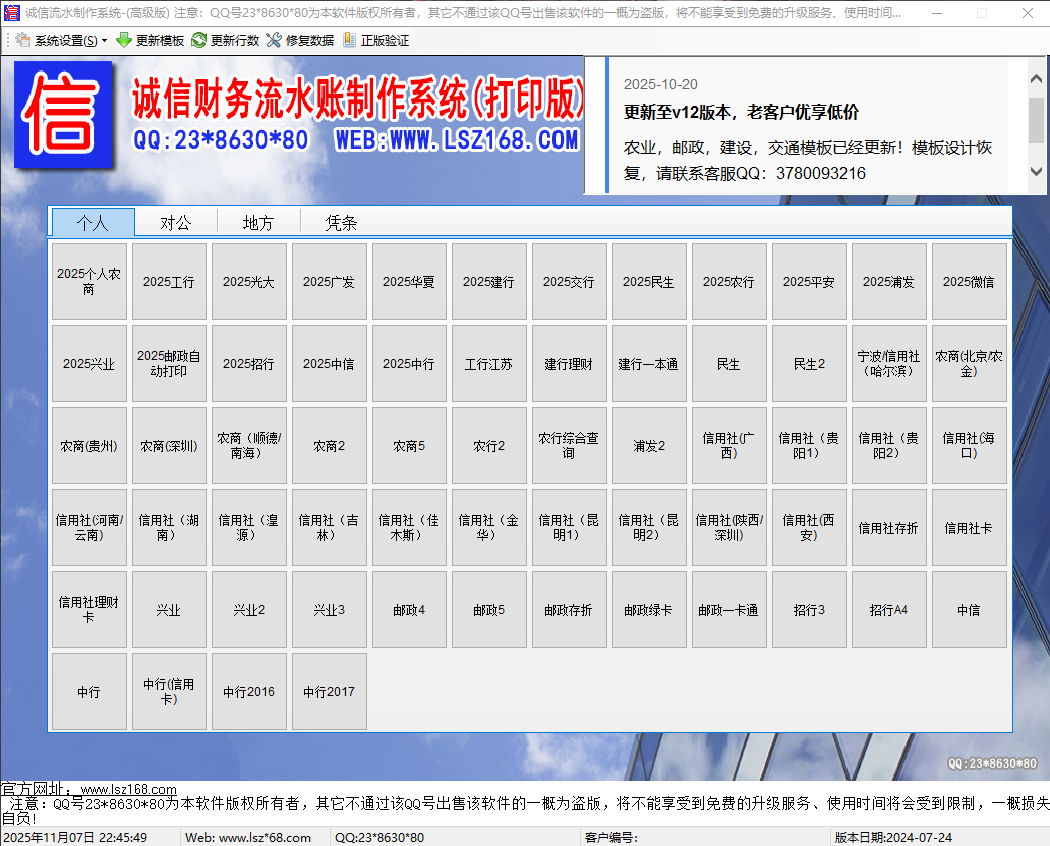Click inside the 客户编号 input field

[x=700, y=836]
